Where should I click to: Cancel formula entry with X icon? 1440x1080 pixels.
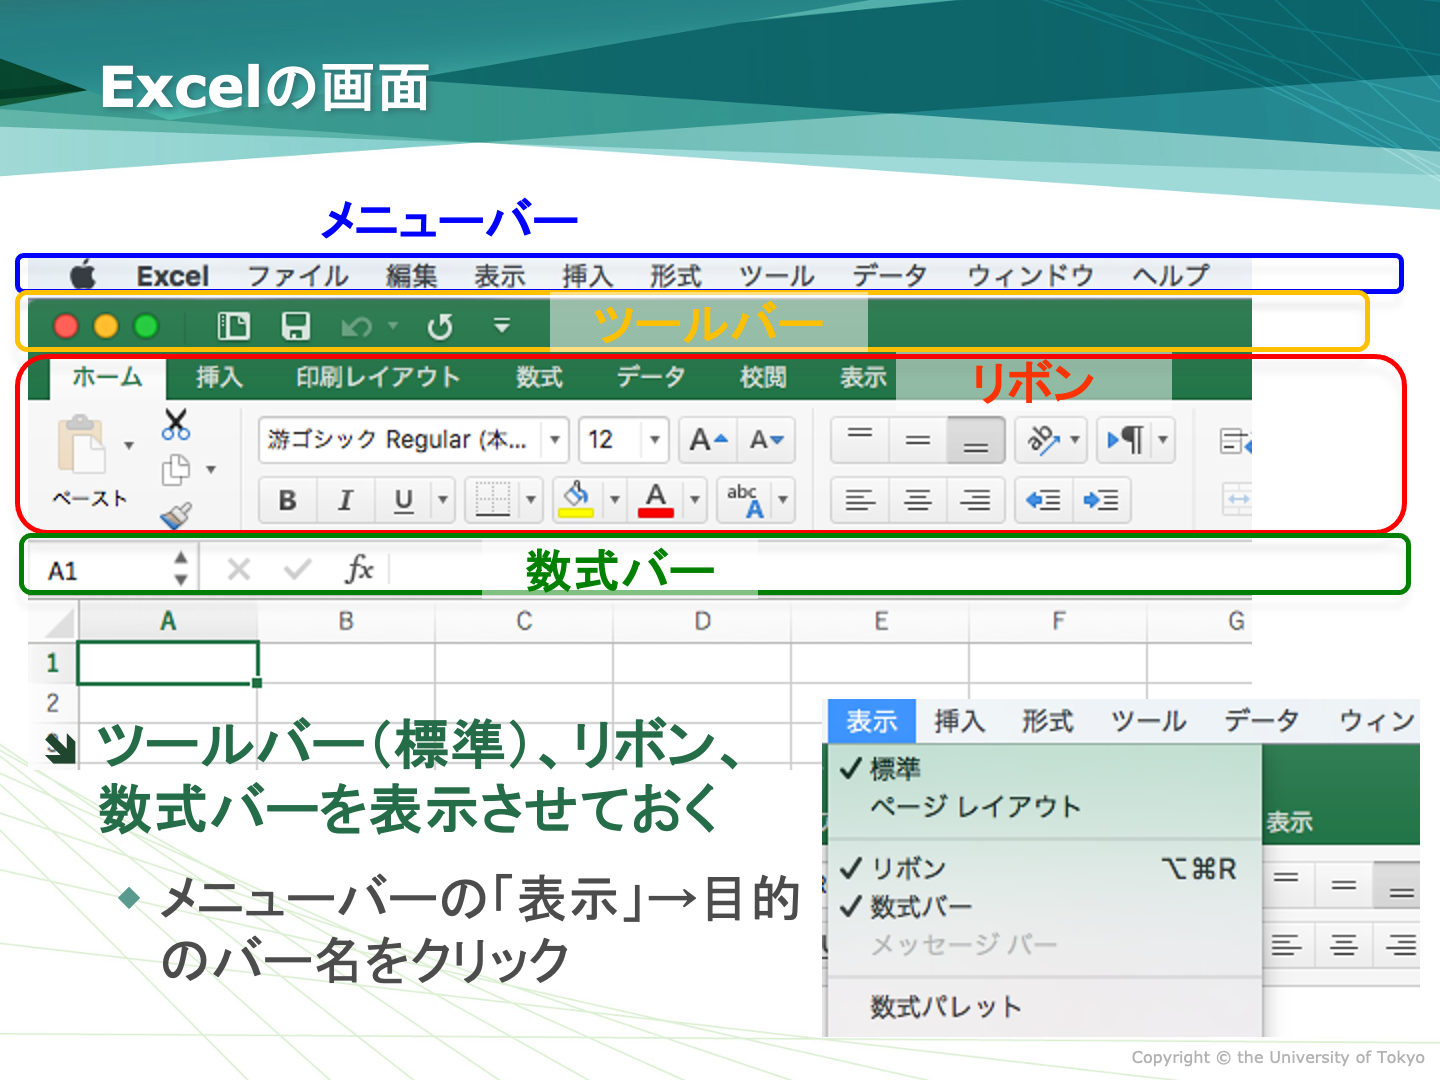pyautogui.click(x=239, y=570)
